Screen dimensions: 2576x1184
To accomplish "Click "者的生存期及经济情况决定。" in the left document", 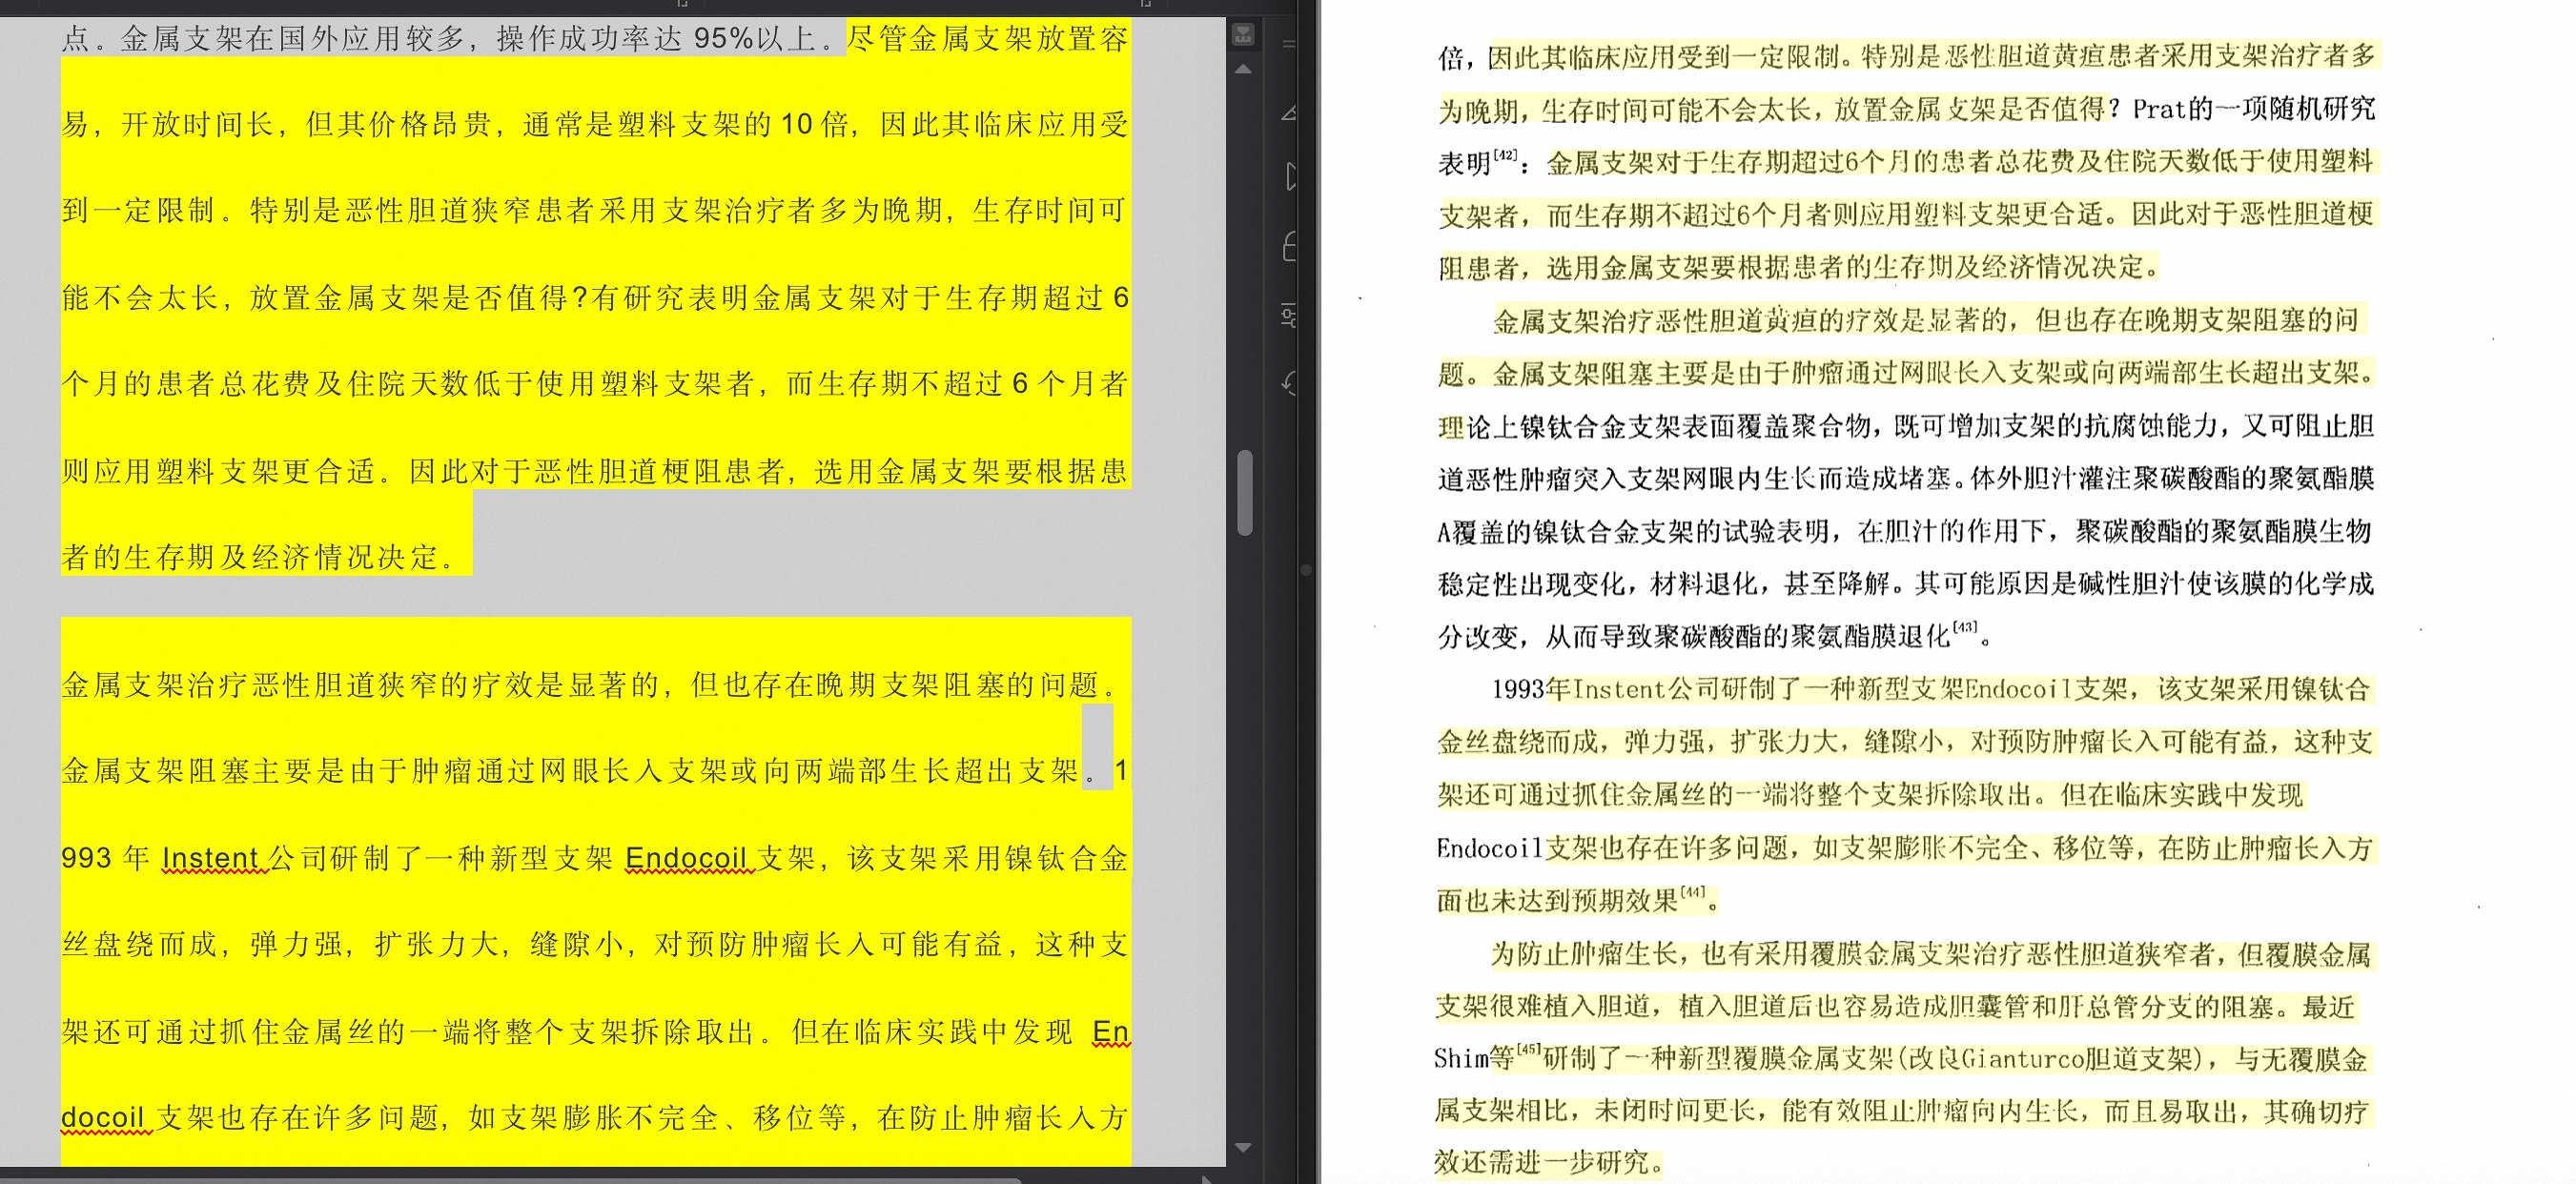I will tap(259, 557).
